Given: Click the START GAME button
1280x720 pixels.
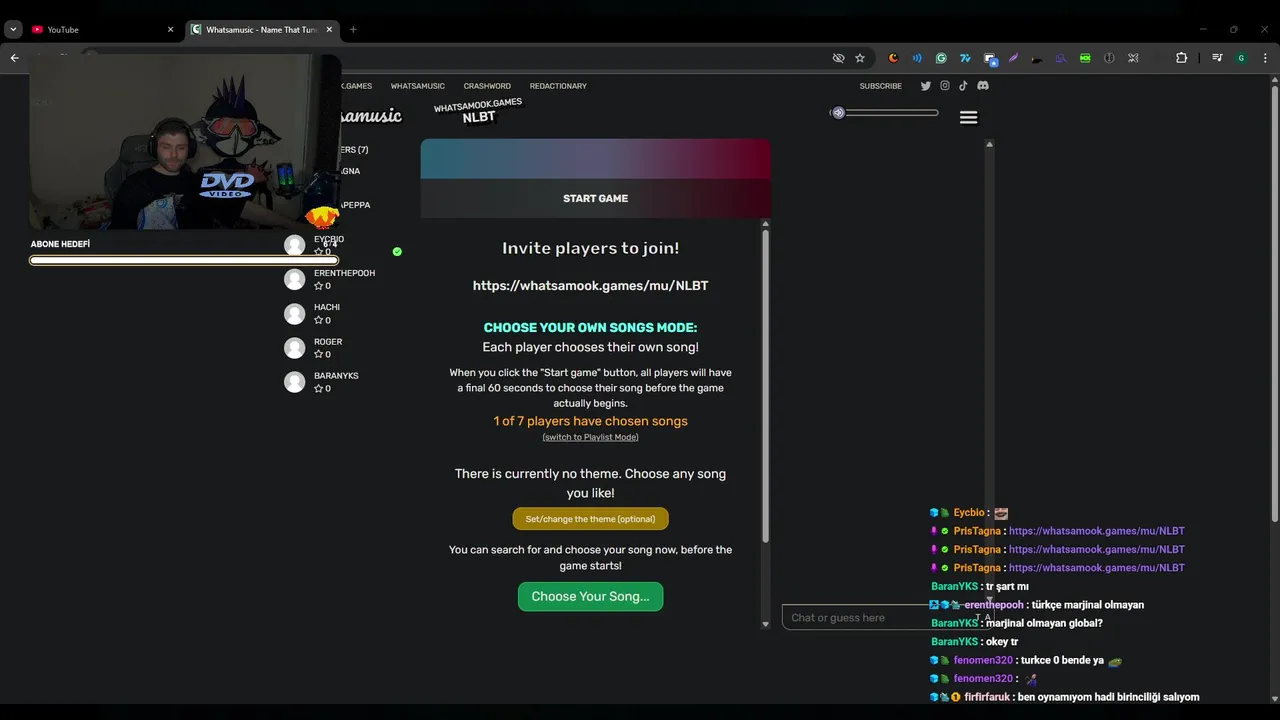Looking at the screenshot, I should (x=595, y=198).
